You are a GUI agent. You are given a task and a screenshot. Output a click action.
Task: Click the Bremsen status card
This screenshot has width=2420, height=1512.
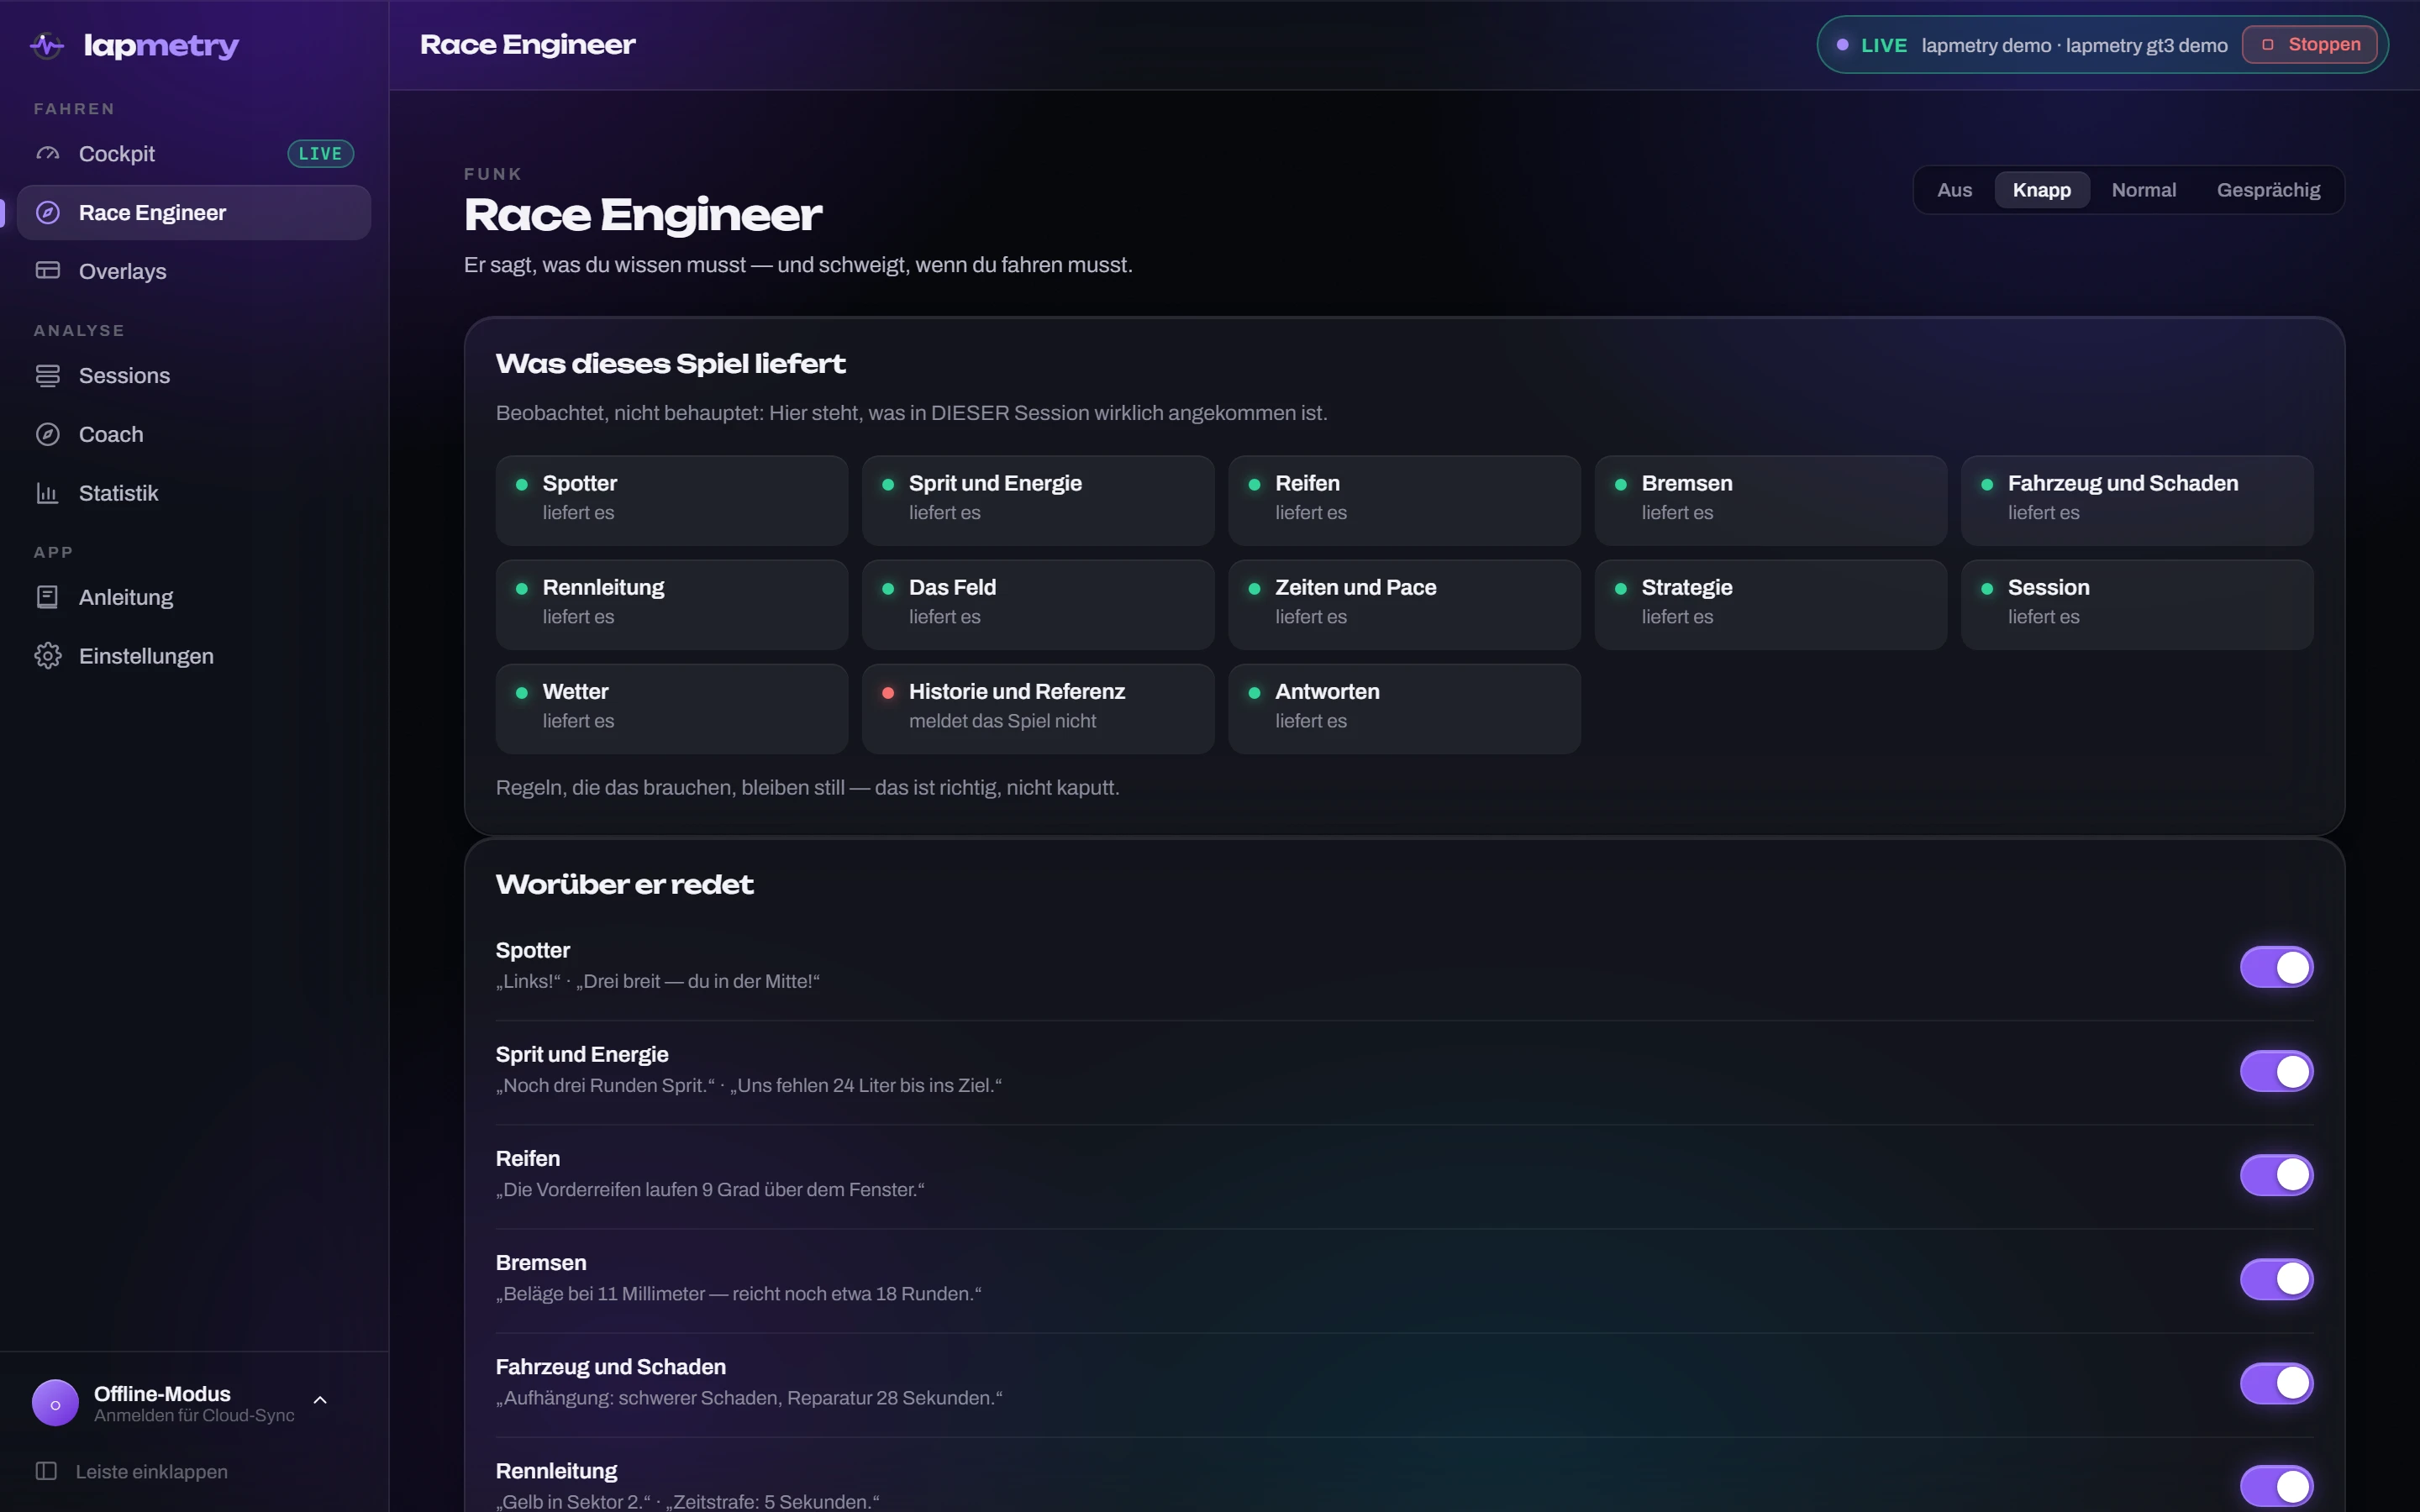pos(1771,500)
